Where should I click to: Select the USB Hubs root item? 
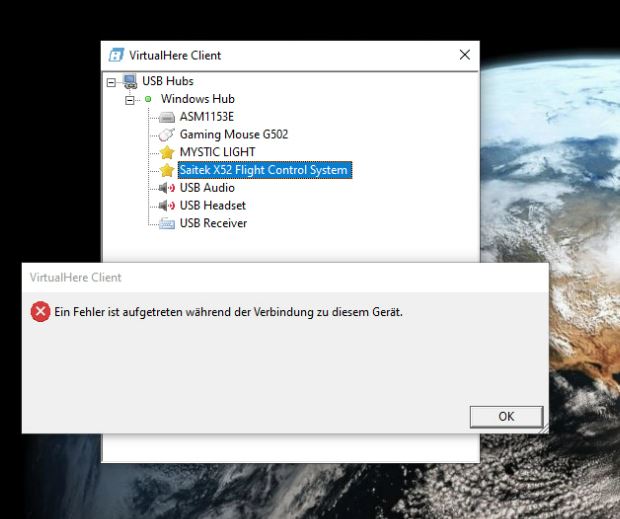(x=168, y=81)
